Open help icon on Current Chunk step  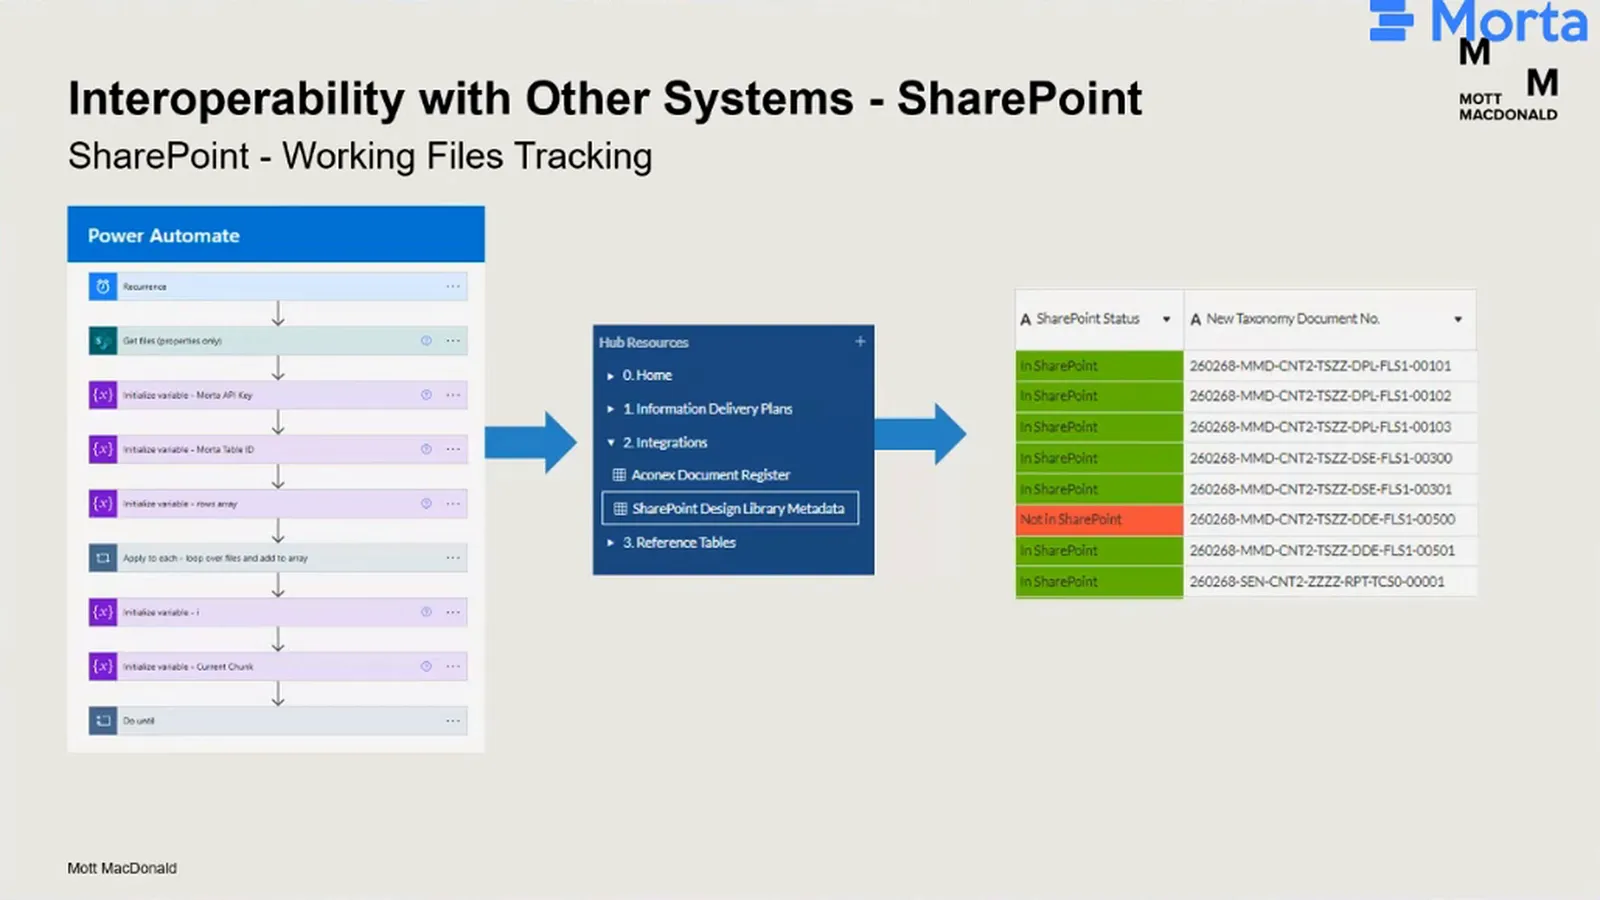click(x=426, y=666)
